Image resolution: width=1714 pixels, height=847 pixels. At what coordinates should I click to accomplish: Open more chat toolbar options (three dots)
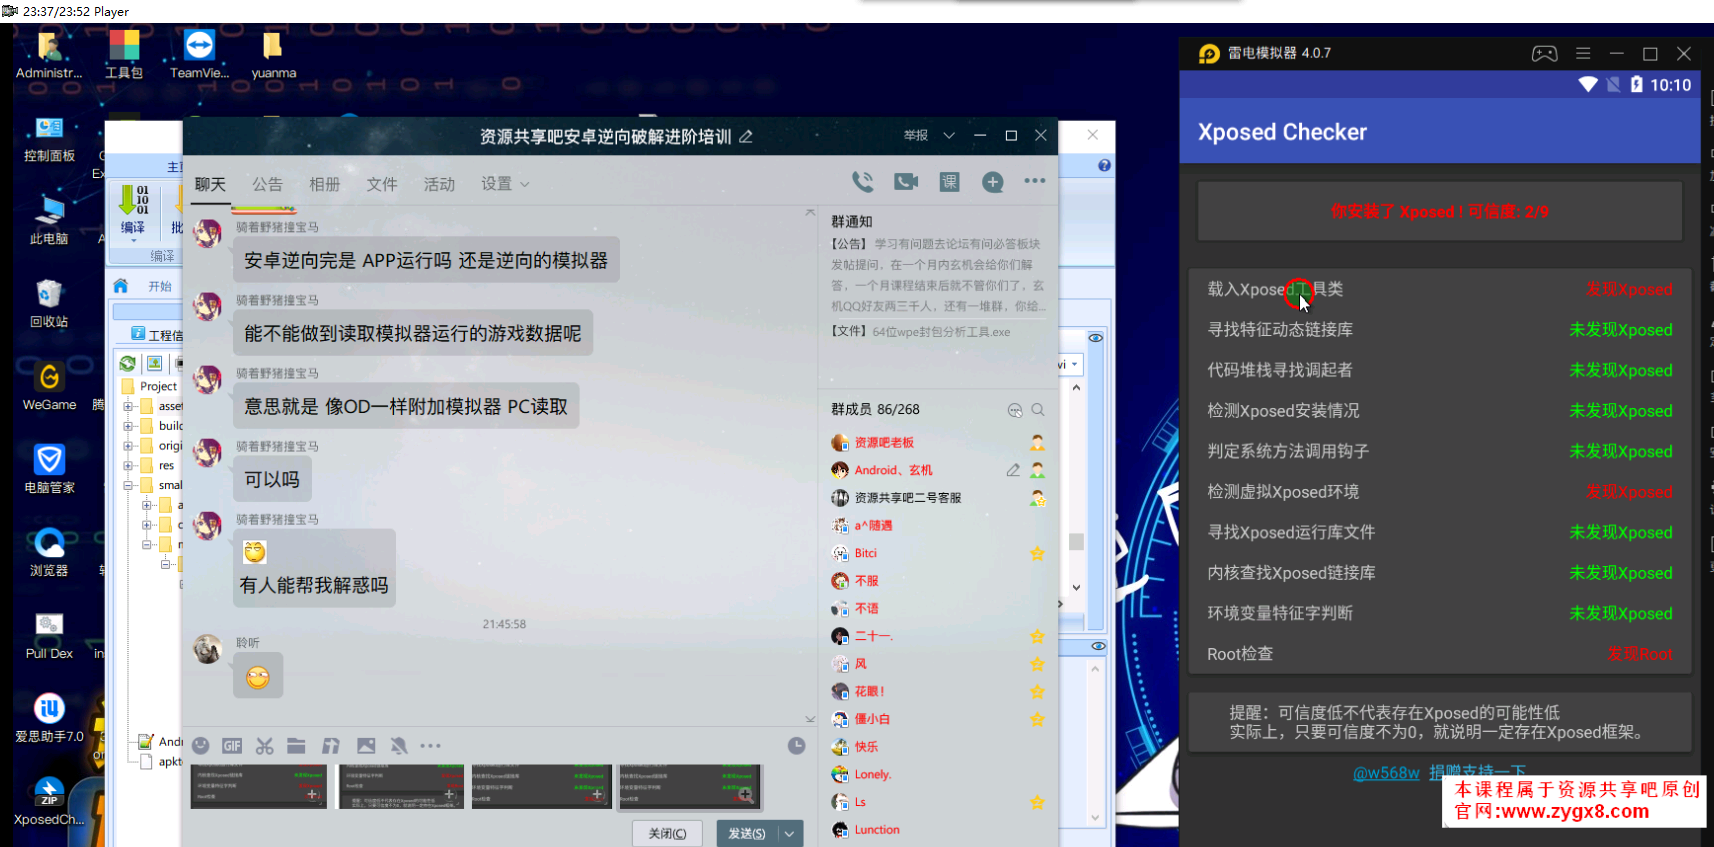430,746
